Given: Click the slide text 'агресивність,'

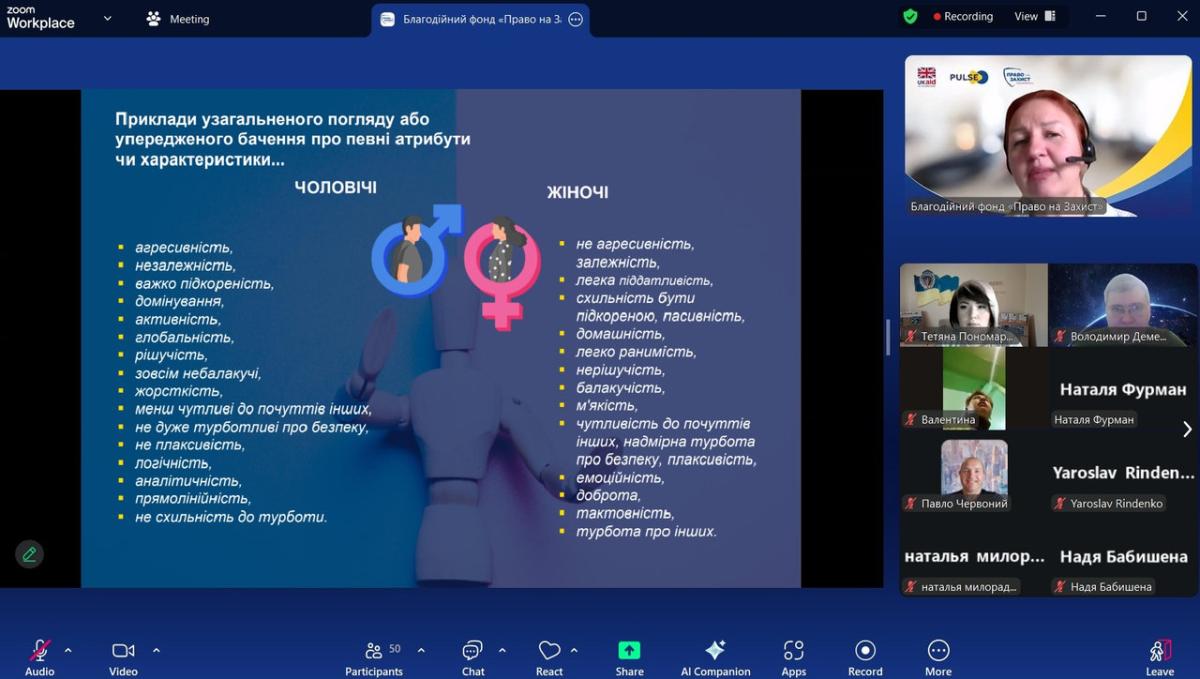Looking at the screenshot, I should 183,247.
